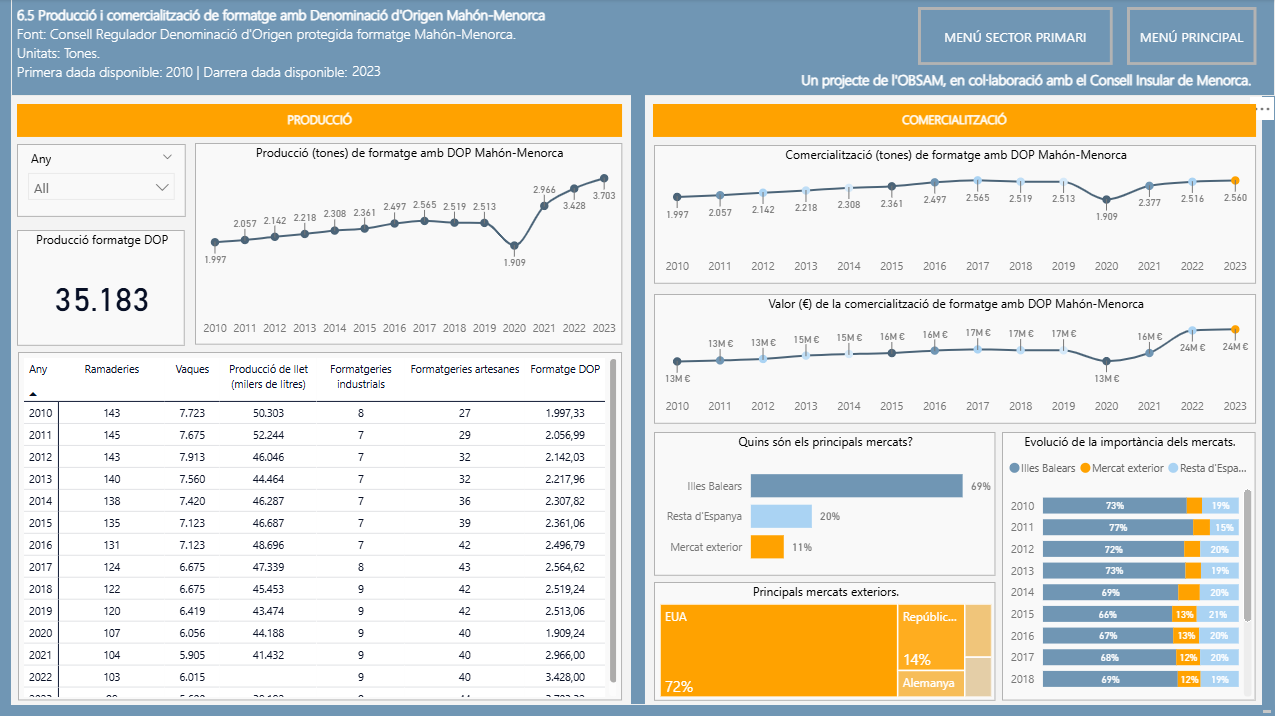The image size is (1275, 716).
Task: Select the Repúblic... 14% treemap tile
Action: (931, 636)
